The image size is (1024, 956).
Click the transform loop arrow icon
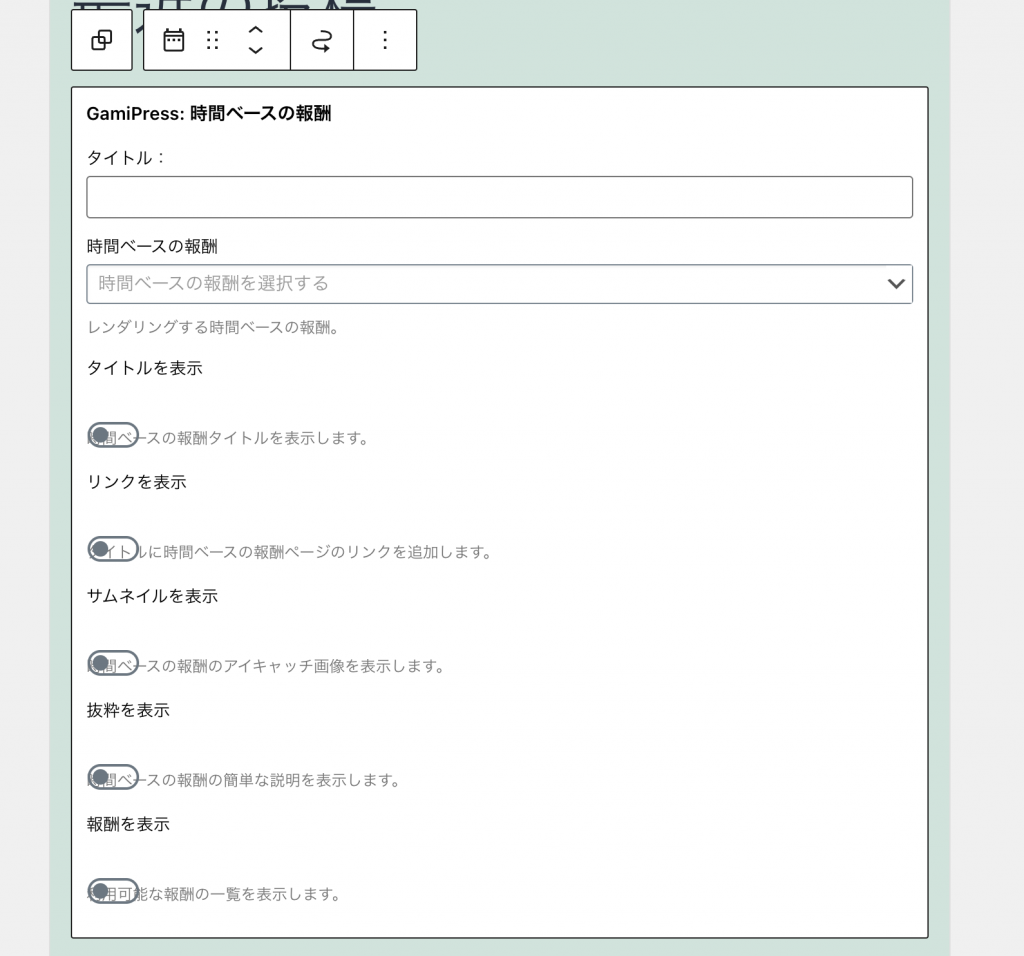(322, 40)
